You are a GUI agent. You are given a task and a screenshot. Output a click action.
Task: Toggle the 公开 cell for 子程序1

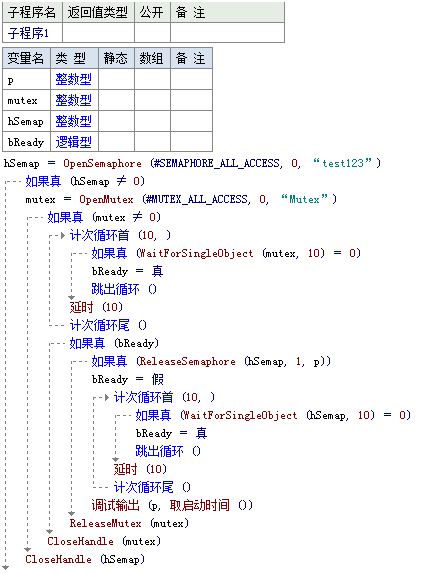tap(152, 33)
